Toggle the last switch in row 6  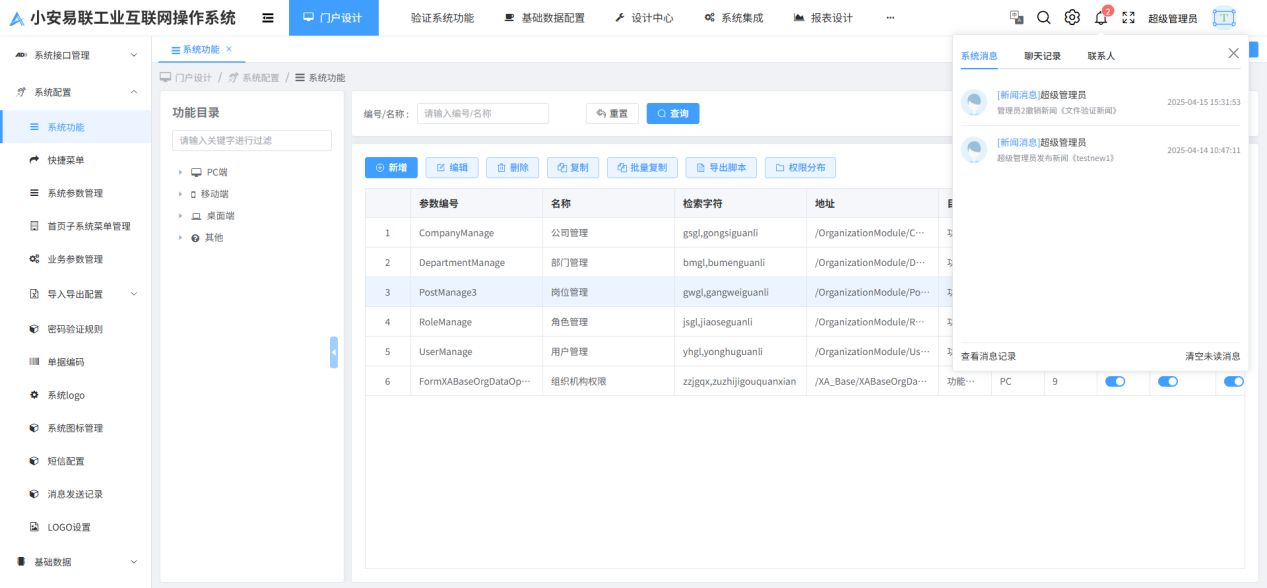(x=1233, y=381)
